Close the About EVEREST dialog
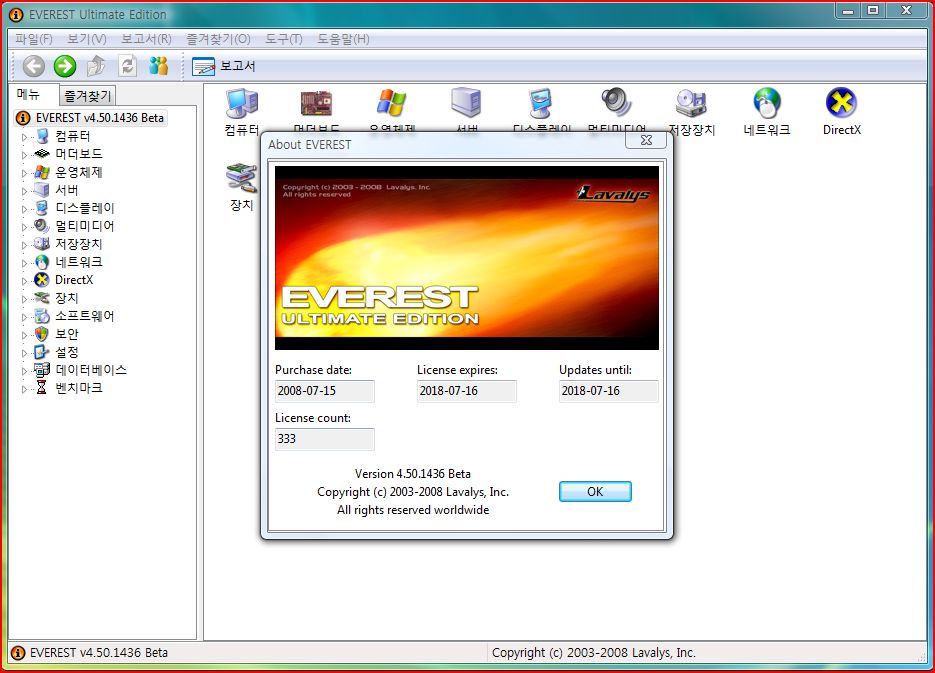The image size is (935, 673). (646, 140)
